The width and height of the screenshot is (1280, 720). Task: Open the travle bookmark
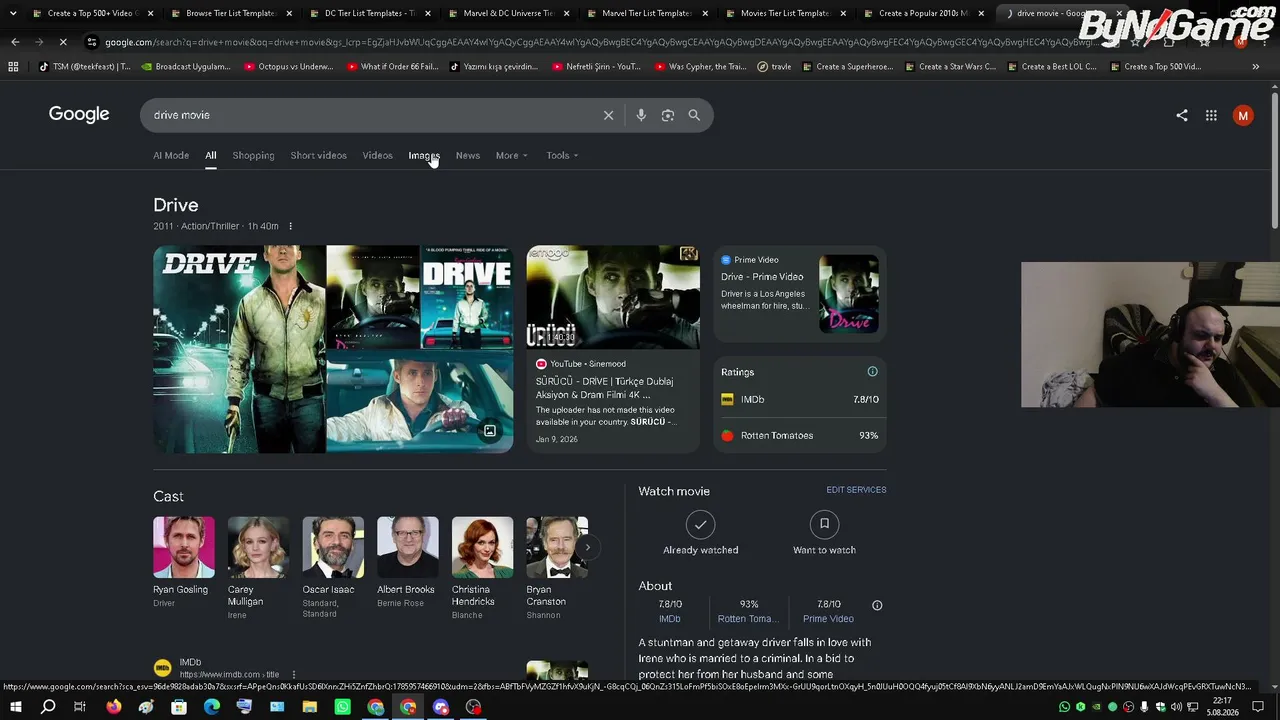tap(774, 67)
